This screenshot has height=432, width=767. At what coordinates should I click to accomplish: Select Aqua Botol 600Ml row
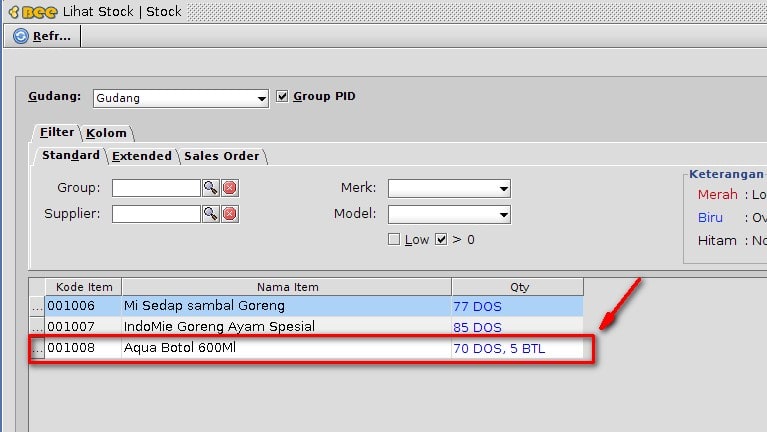point(287,348)
